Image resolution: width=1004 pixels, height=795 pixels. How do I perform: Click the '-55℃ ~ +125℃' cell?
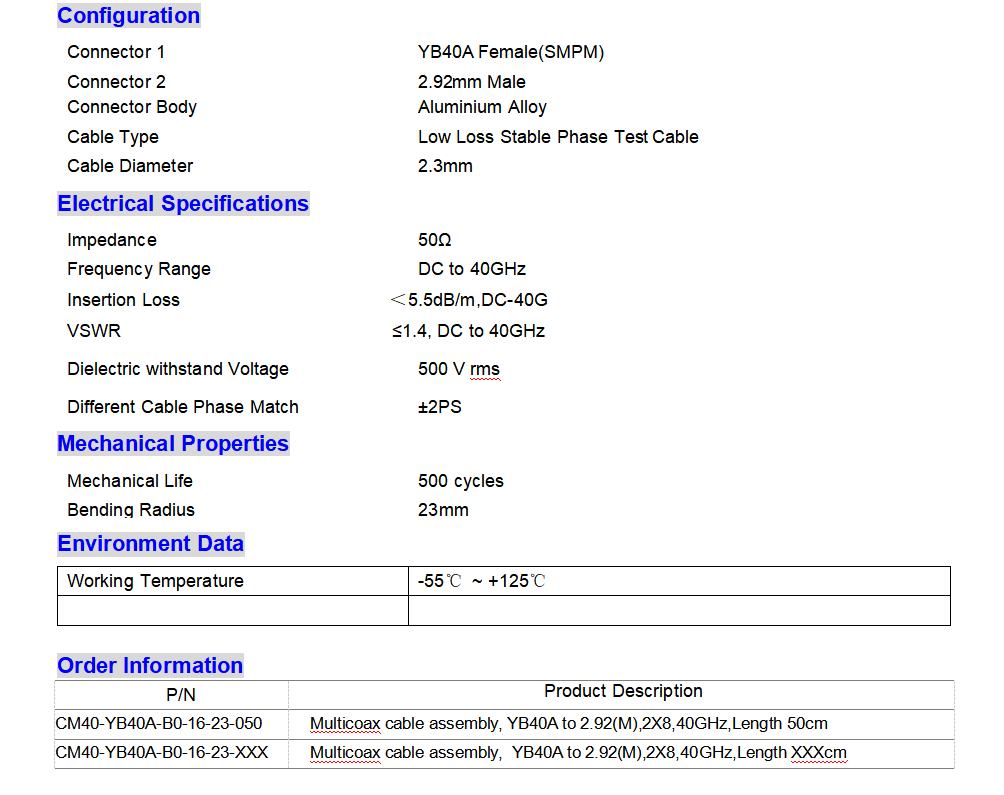coord(679,581)
